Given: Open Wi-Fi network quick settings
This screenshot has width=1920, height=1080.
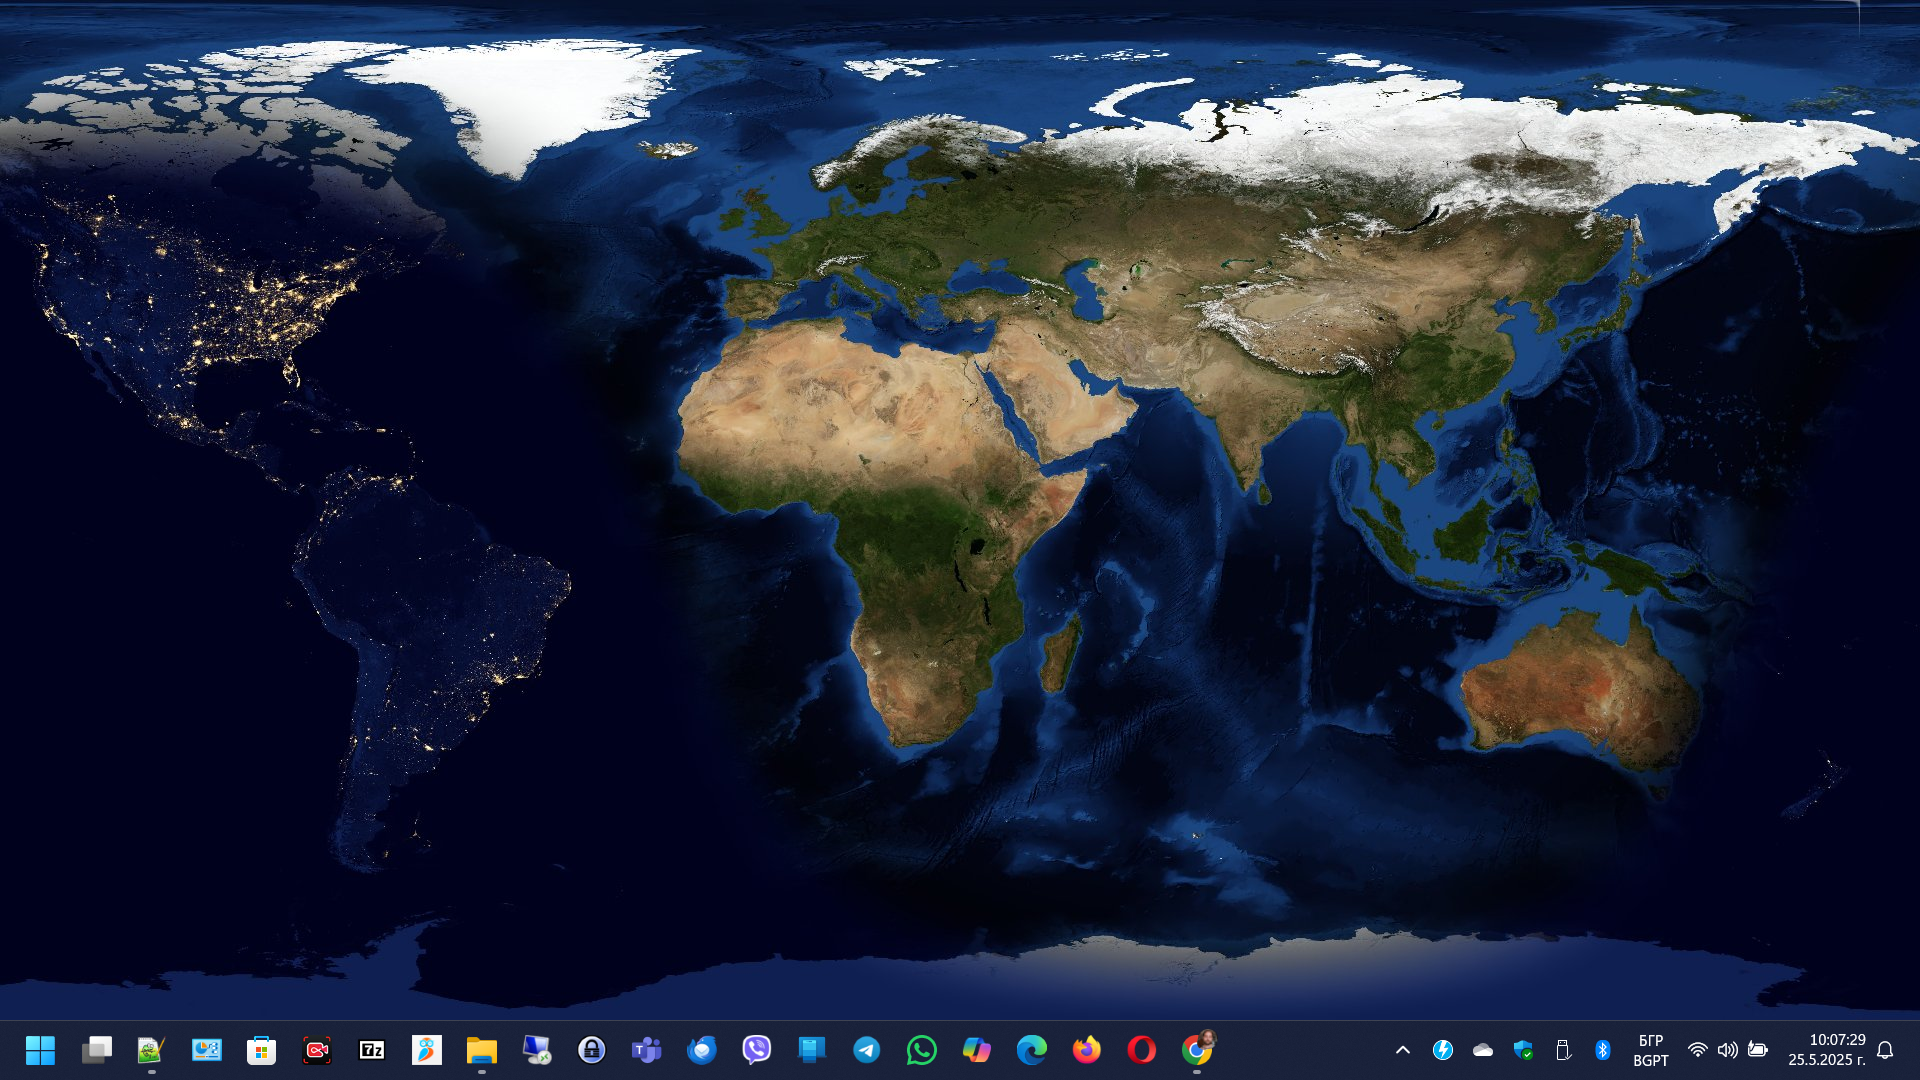Looking at the screenshot, I should click(1697, 1050).
